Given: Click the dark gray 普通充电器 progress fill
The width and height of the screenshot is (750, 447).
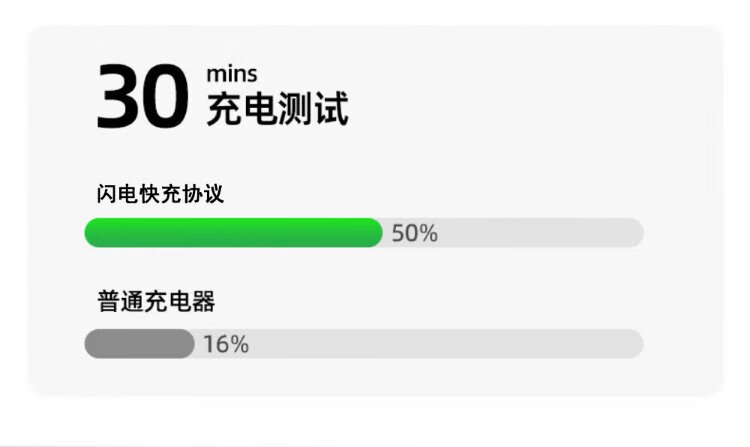Looking at the screenshot, I should point(139,344).
